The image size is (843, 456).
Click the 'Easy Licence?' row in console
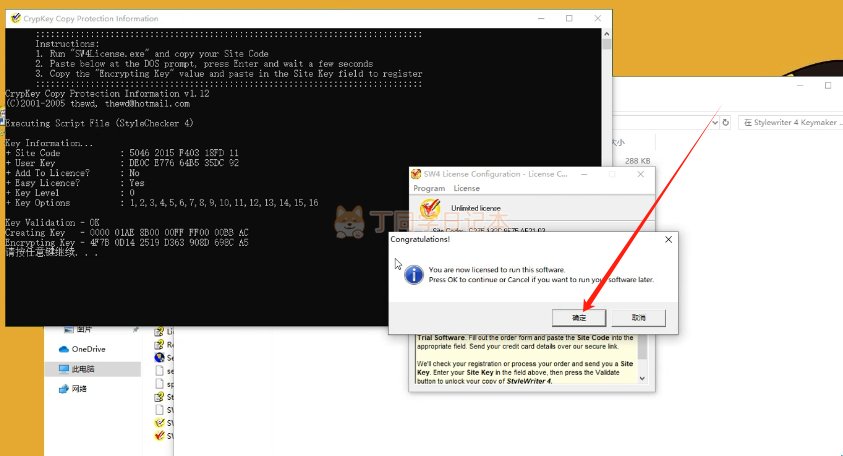[x=75, y=183]
